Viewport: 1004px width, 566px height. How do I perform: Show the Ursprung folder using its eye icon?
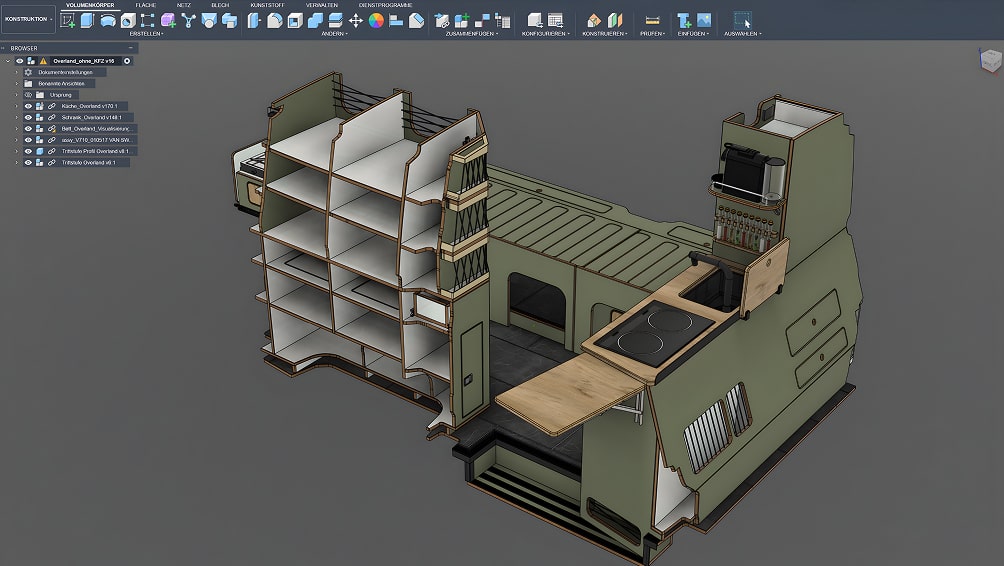[x=28, y=94]
